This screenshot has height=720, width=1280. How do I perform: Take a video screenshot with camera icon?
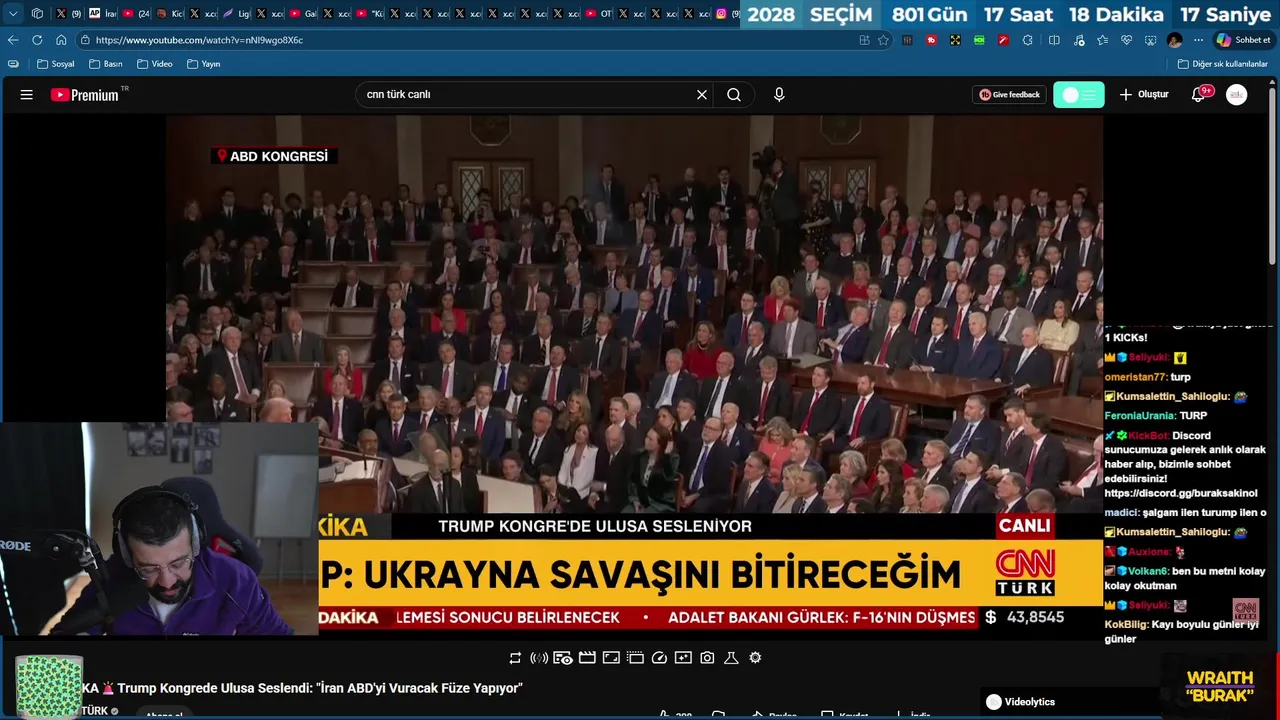point(707,658)
